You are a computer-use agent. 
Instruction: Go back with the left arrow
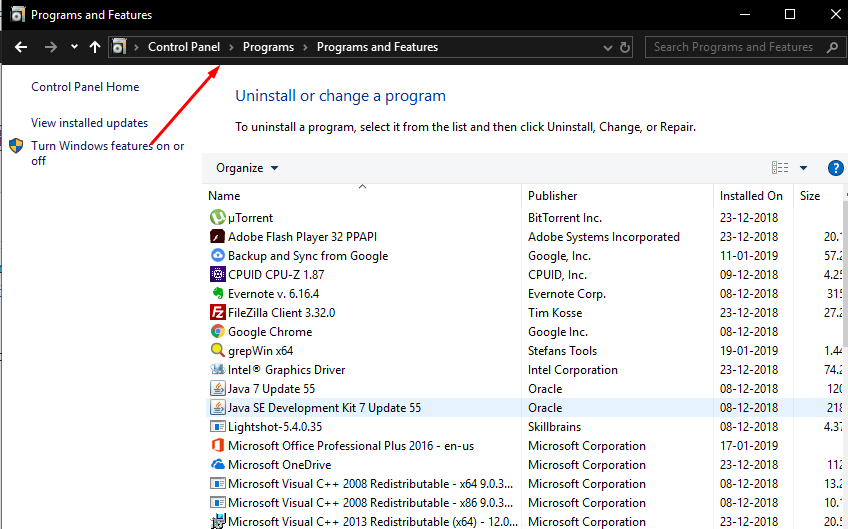click(21, 47)
